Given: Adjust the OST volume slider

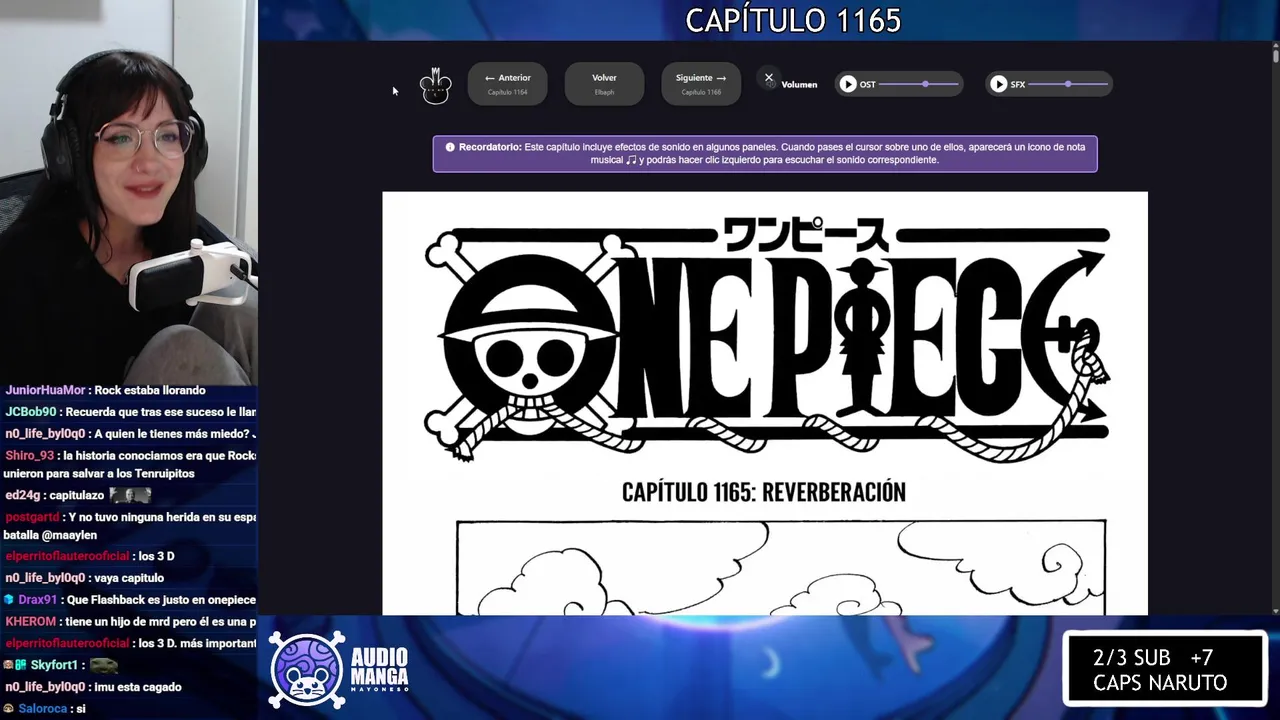Looking at the screenshot, I should 919,84.
